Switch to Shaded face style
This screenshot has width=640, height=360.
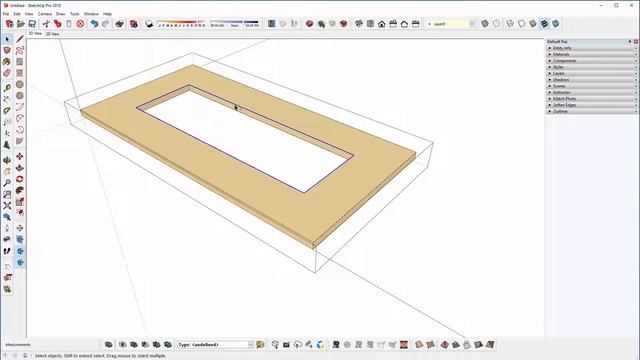(x=533, y=24)
